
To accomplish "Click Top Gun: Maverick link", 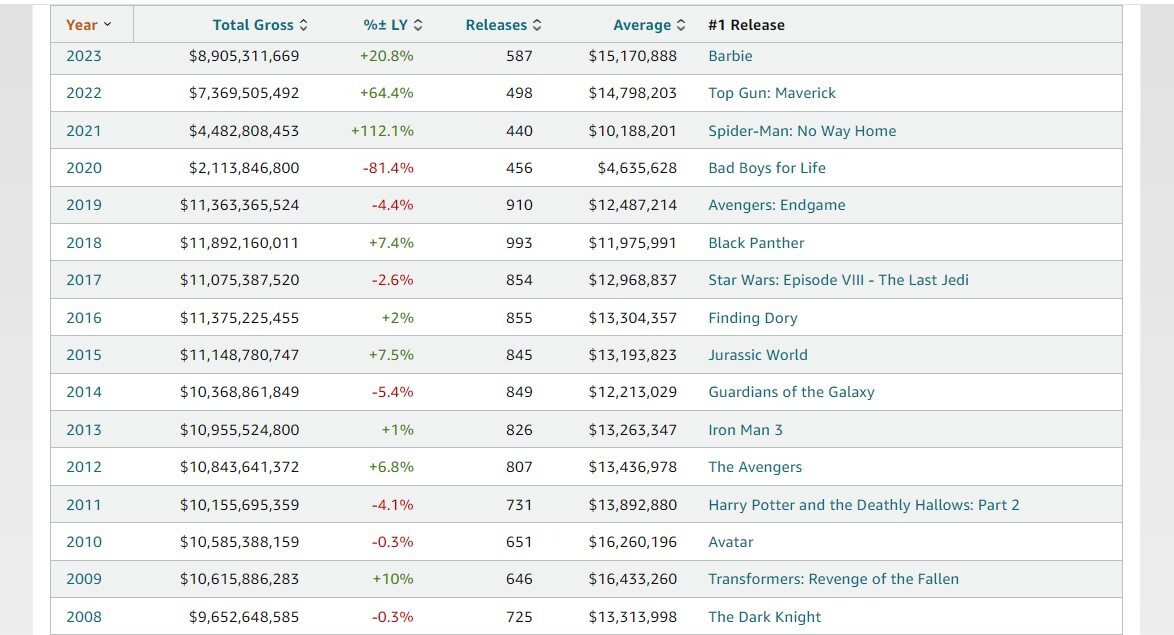I will [x=771, y=93].
